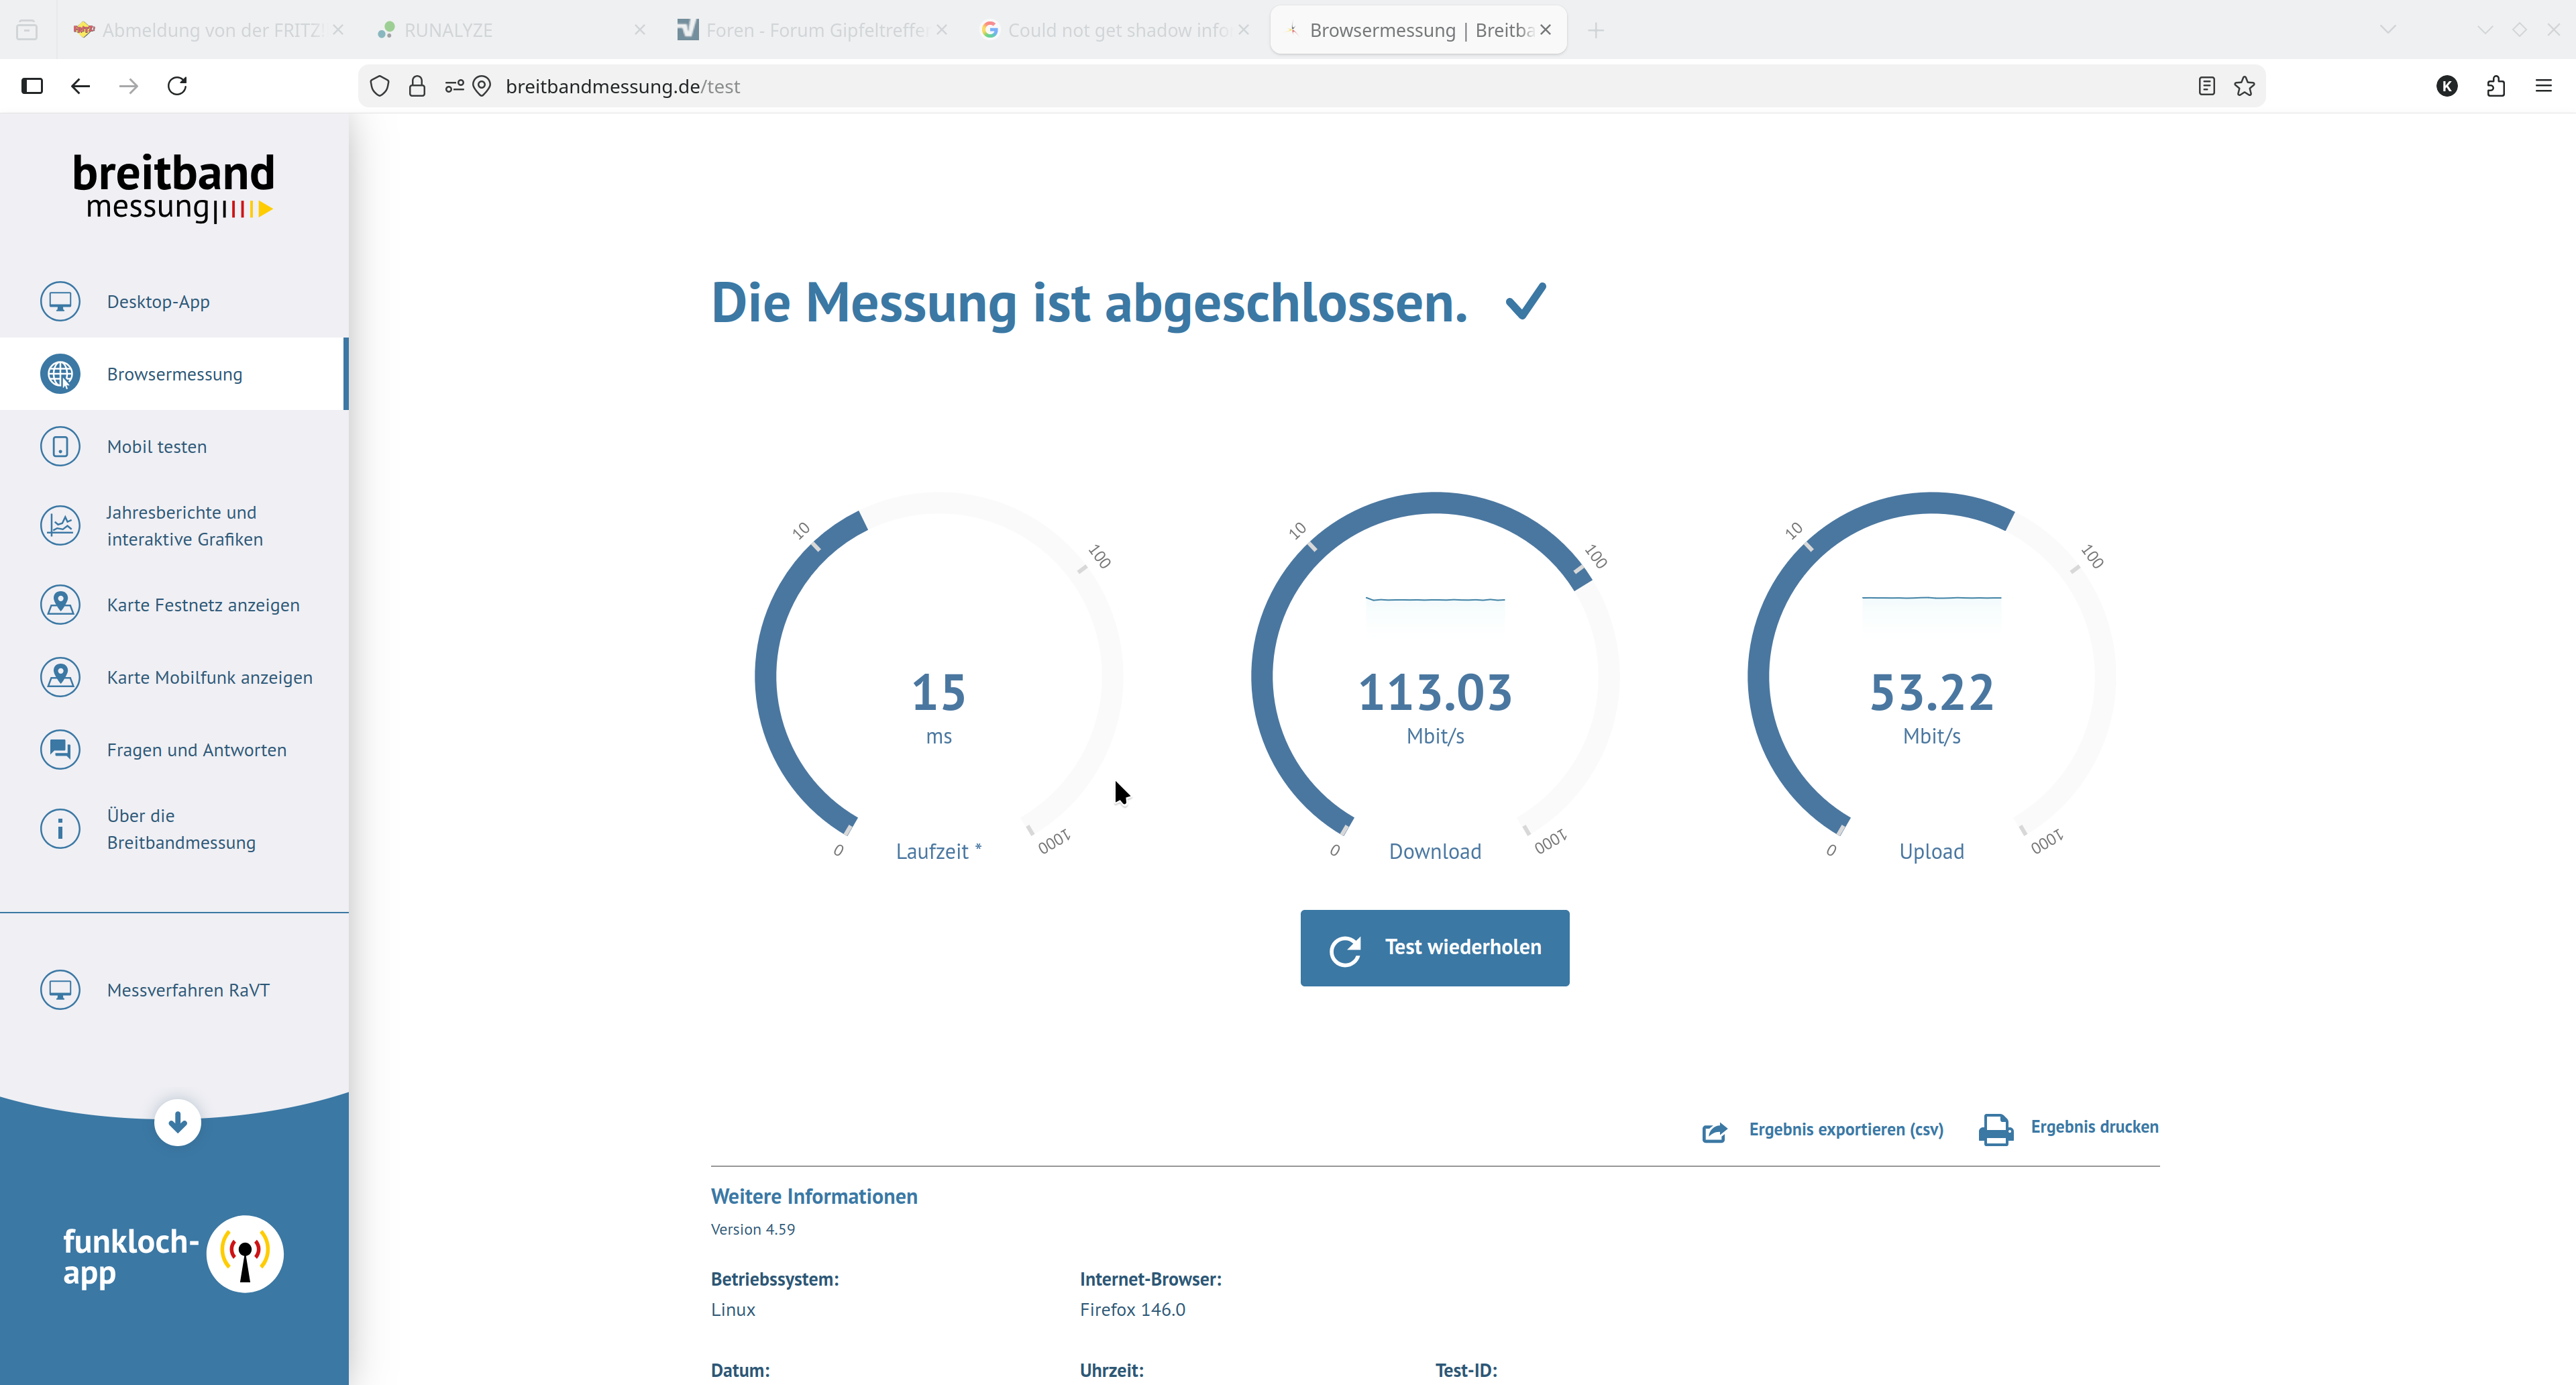Click the funkloch-app antenna logo

coord(245,1254)
